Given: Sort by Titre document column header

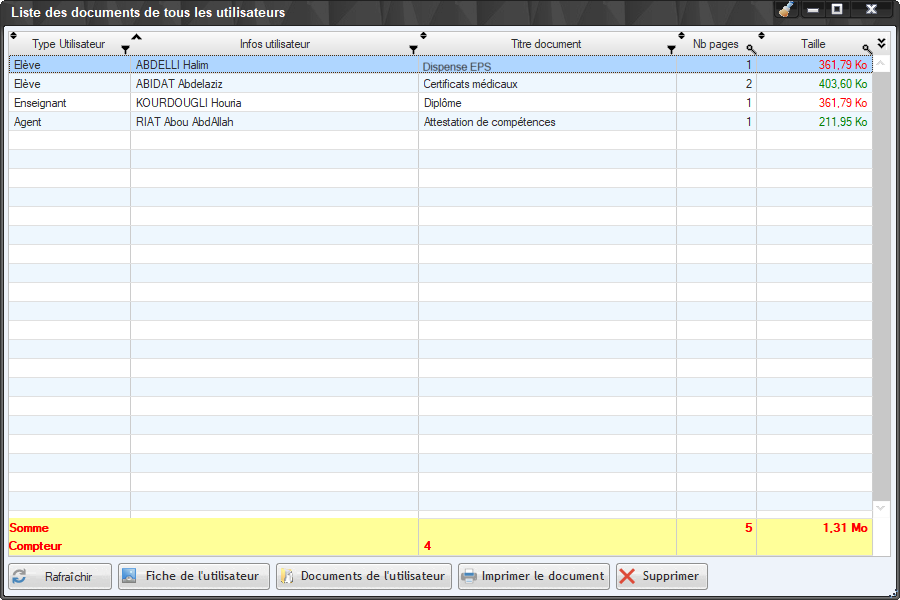Looking at the screenshot, I should coord(545,44).
